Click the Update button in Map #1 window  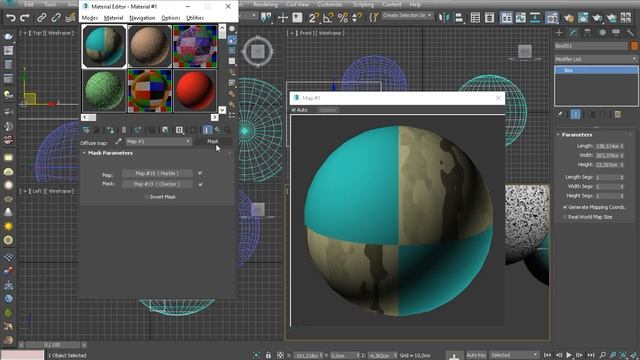(x=327, y=110)
